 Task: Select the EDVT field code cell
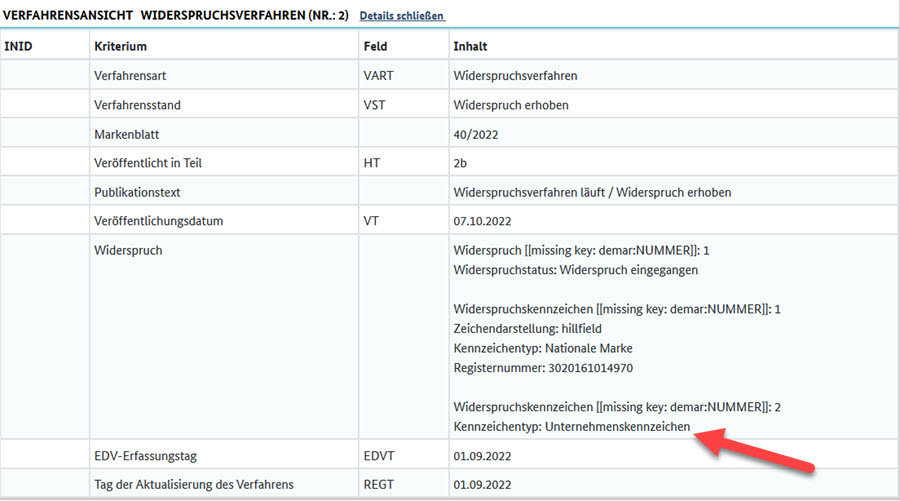[x=380, y=456]
